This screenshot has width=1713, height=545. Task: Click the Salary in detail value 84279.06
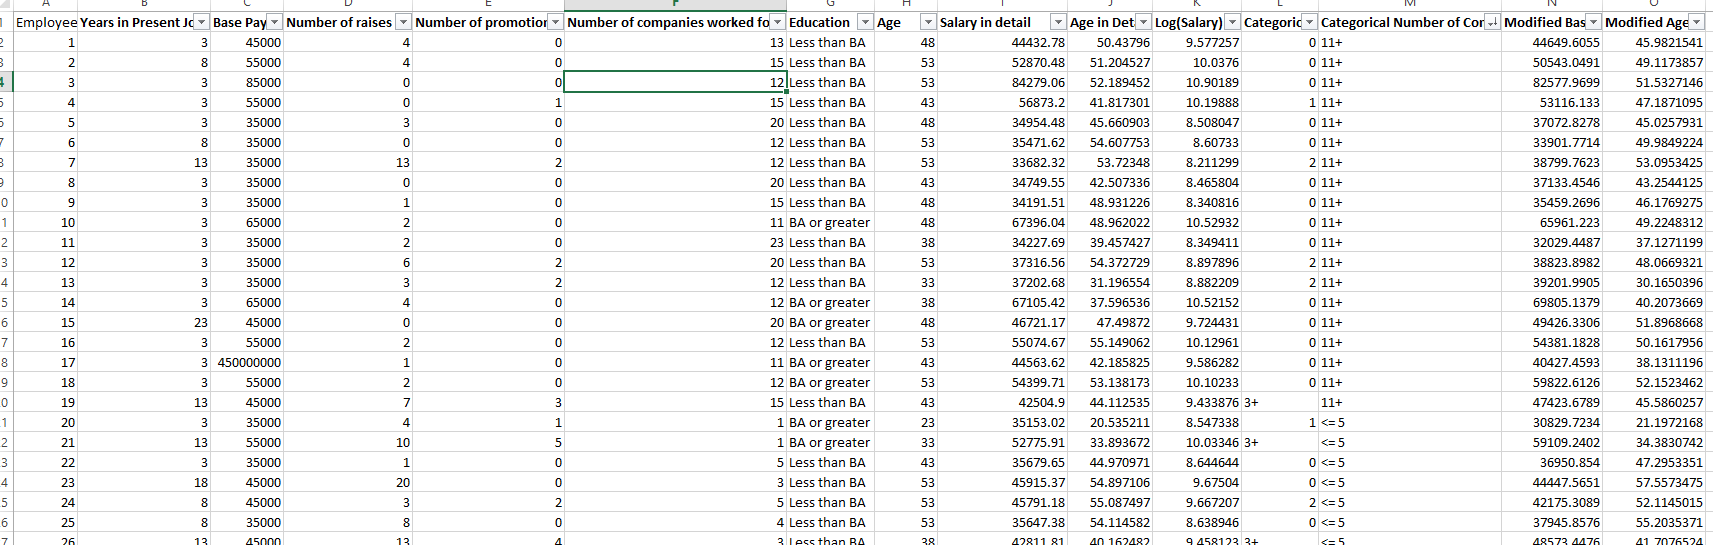click(1002, 82)
